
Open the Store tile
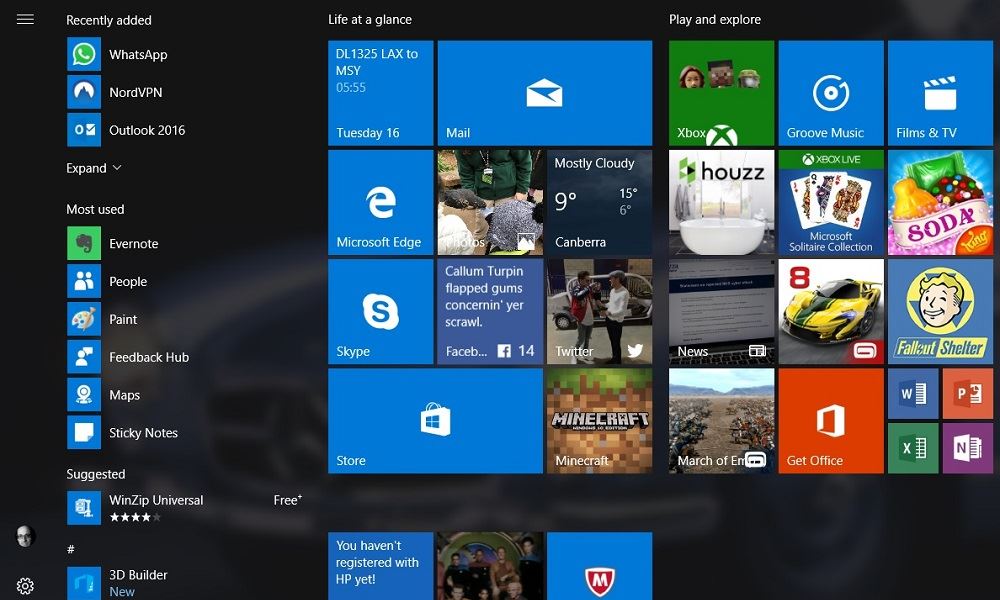(436, 421)
